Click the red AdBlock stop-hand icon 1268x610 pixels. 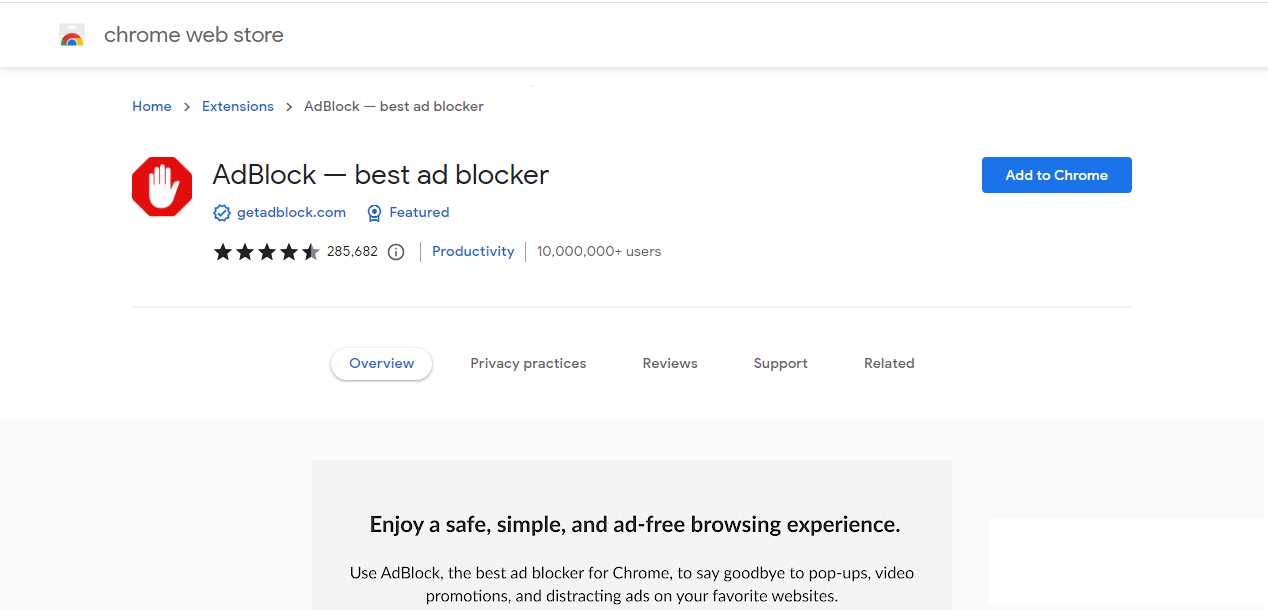coord(162,186)
